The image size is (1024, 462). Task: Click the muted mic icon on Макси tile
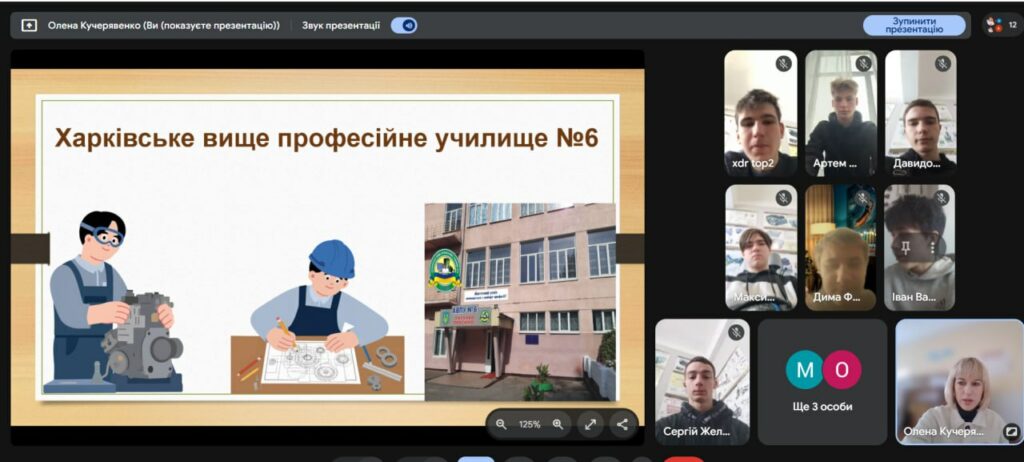pos(783,198)
